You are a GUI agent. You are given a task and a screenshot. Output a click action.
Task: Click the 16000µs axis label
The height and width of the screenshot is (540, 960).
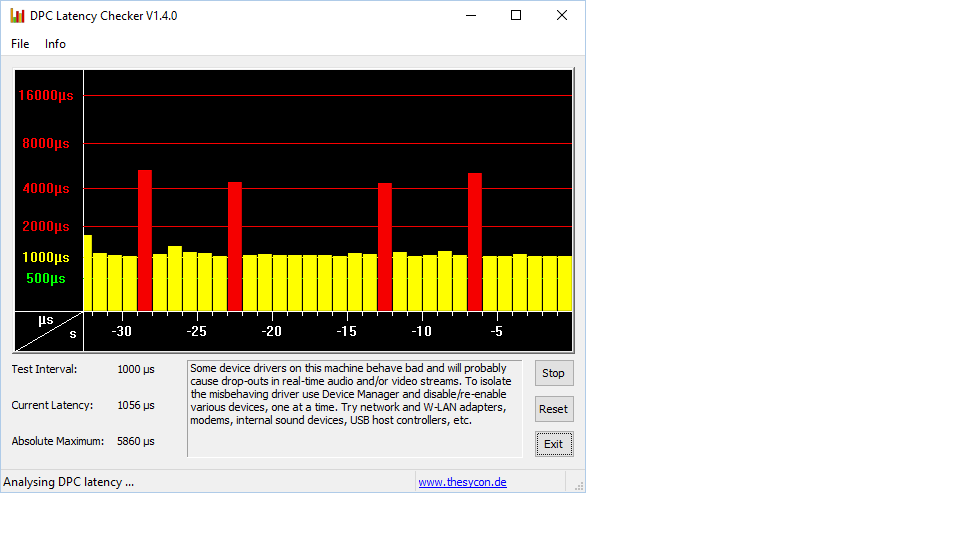click(x=46, y=96)
